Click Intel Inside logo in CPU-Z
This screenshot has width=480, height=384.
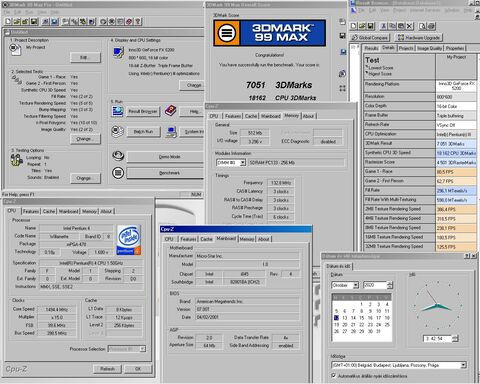pos(129,240)
